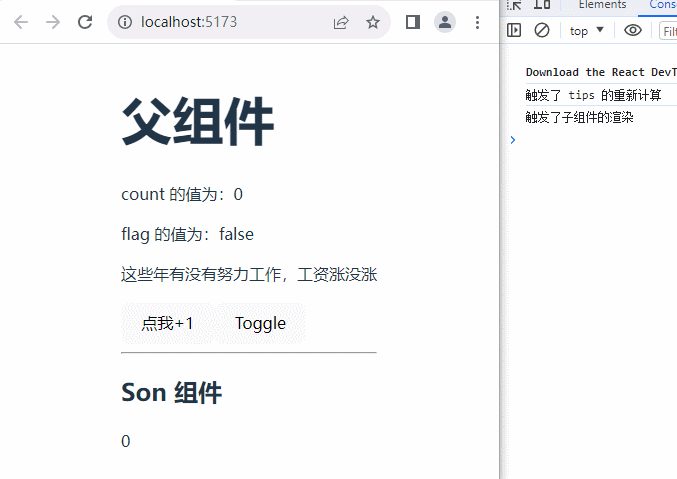This screenshot has width=677, height=479.
Task: Open Chrome's three-dot menu
Action: tap(477, 22)
